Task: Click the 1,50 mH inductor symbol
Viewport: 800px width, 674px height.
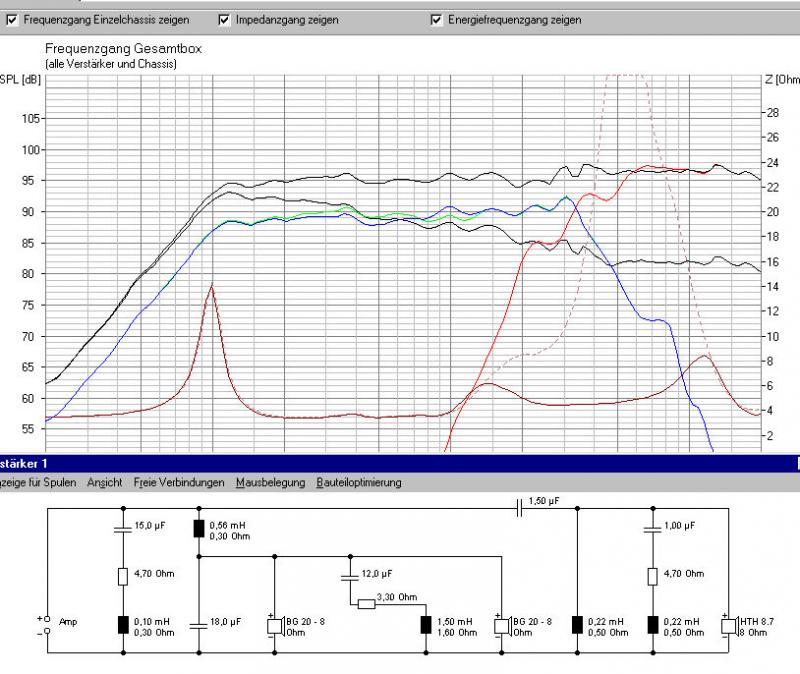Action: coord(424,627)
